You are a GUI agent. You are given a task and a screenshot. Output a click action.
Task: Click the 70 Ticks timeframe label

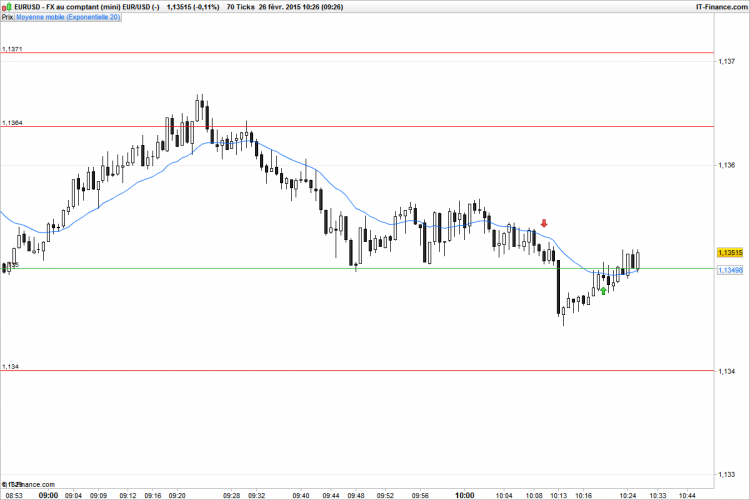(240, 7)
